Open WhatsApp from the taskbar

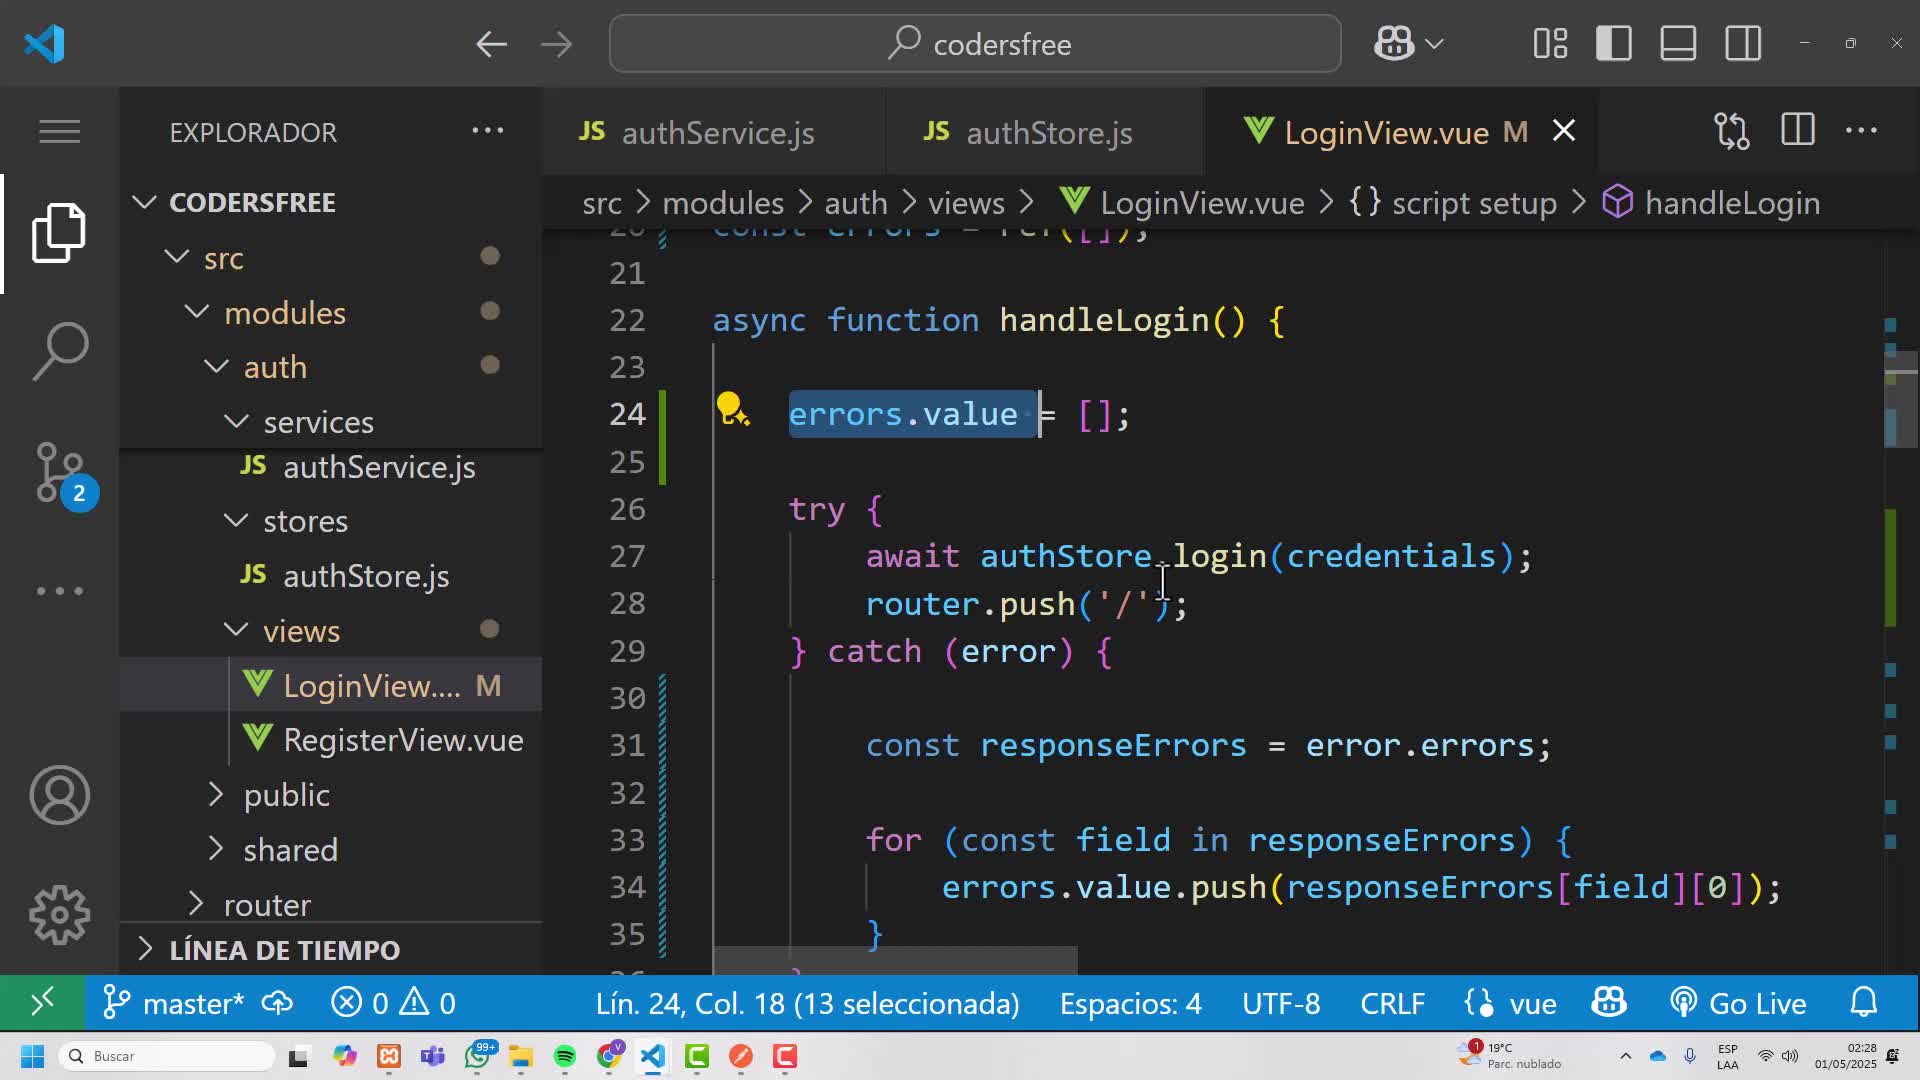coord(478,1056)
